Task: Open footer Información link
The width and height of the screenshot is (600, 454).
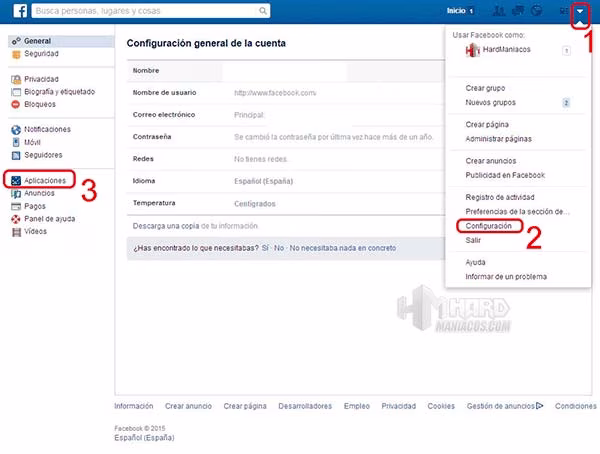Action: (134, 406)
